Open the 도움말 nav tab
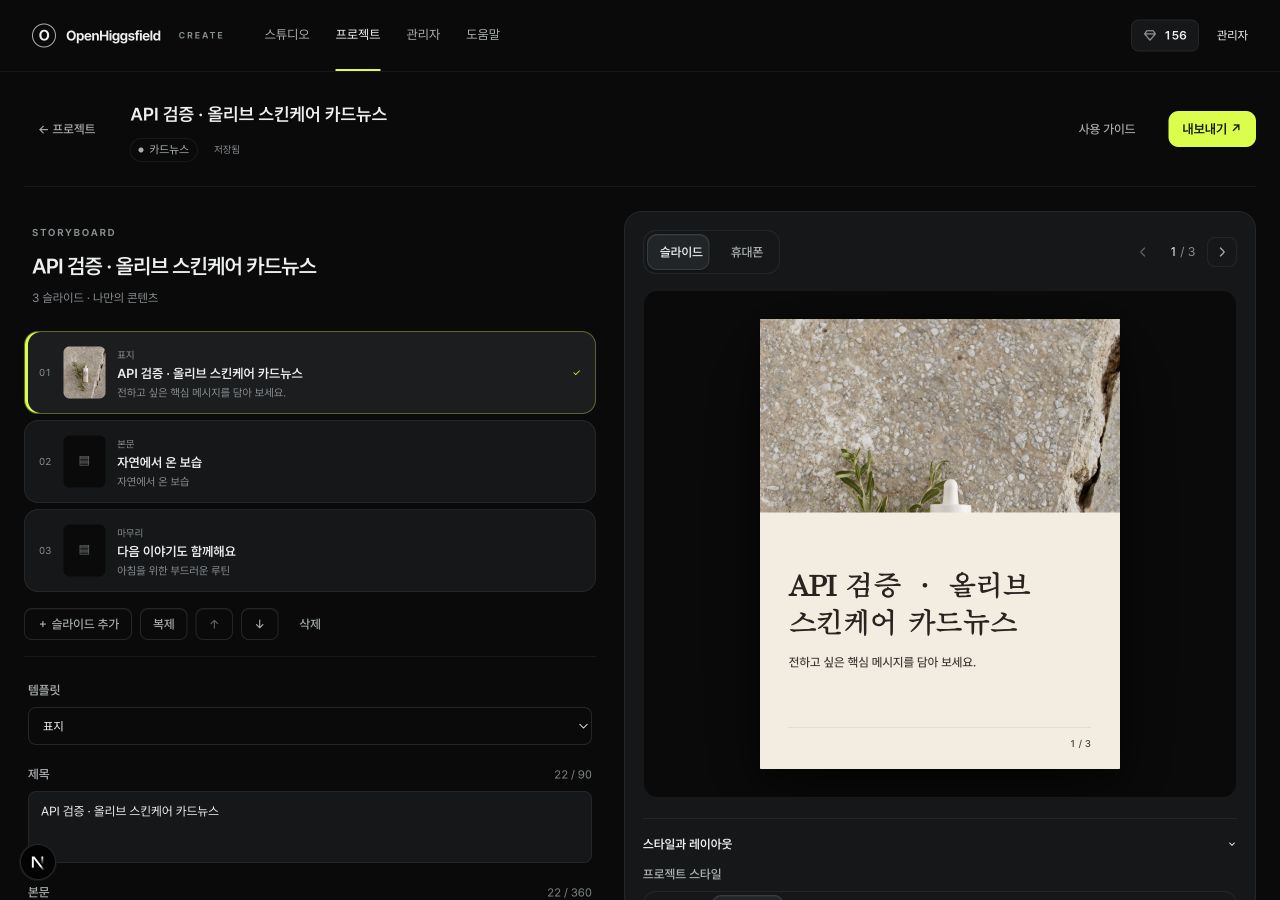This screenshot has height=900, width=1280. click(483, 35)
